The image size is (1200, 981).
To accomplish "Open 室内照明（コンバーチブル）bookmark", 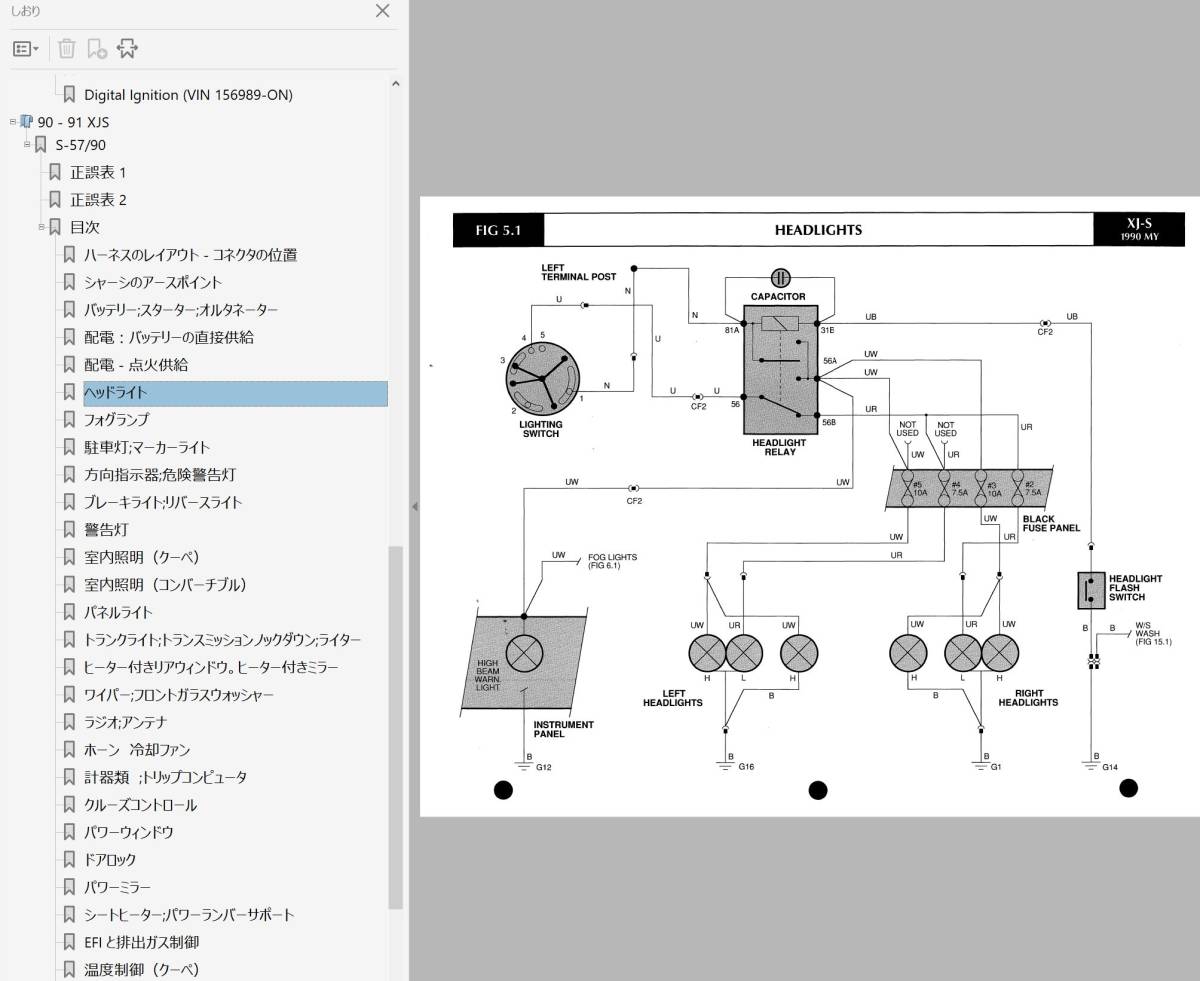I will (x=165, y=585).
